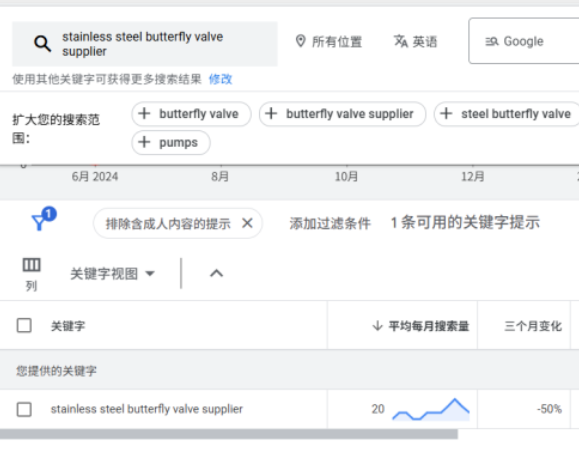Viewport: 579px width, 454px height.
Task: Click the horizontal scrollbar at the bottom
Action: [229, 434]
